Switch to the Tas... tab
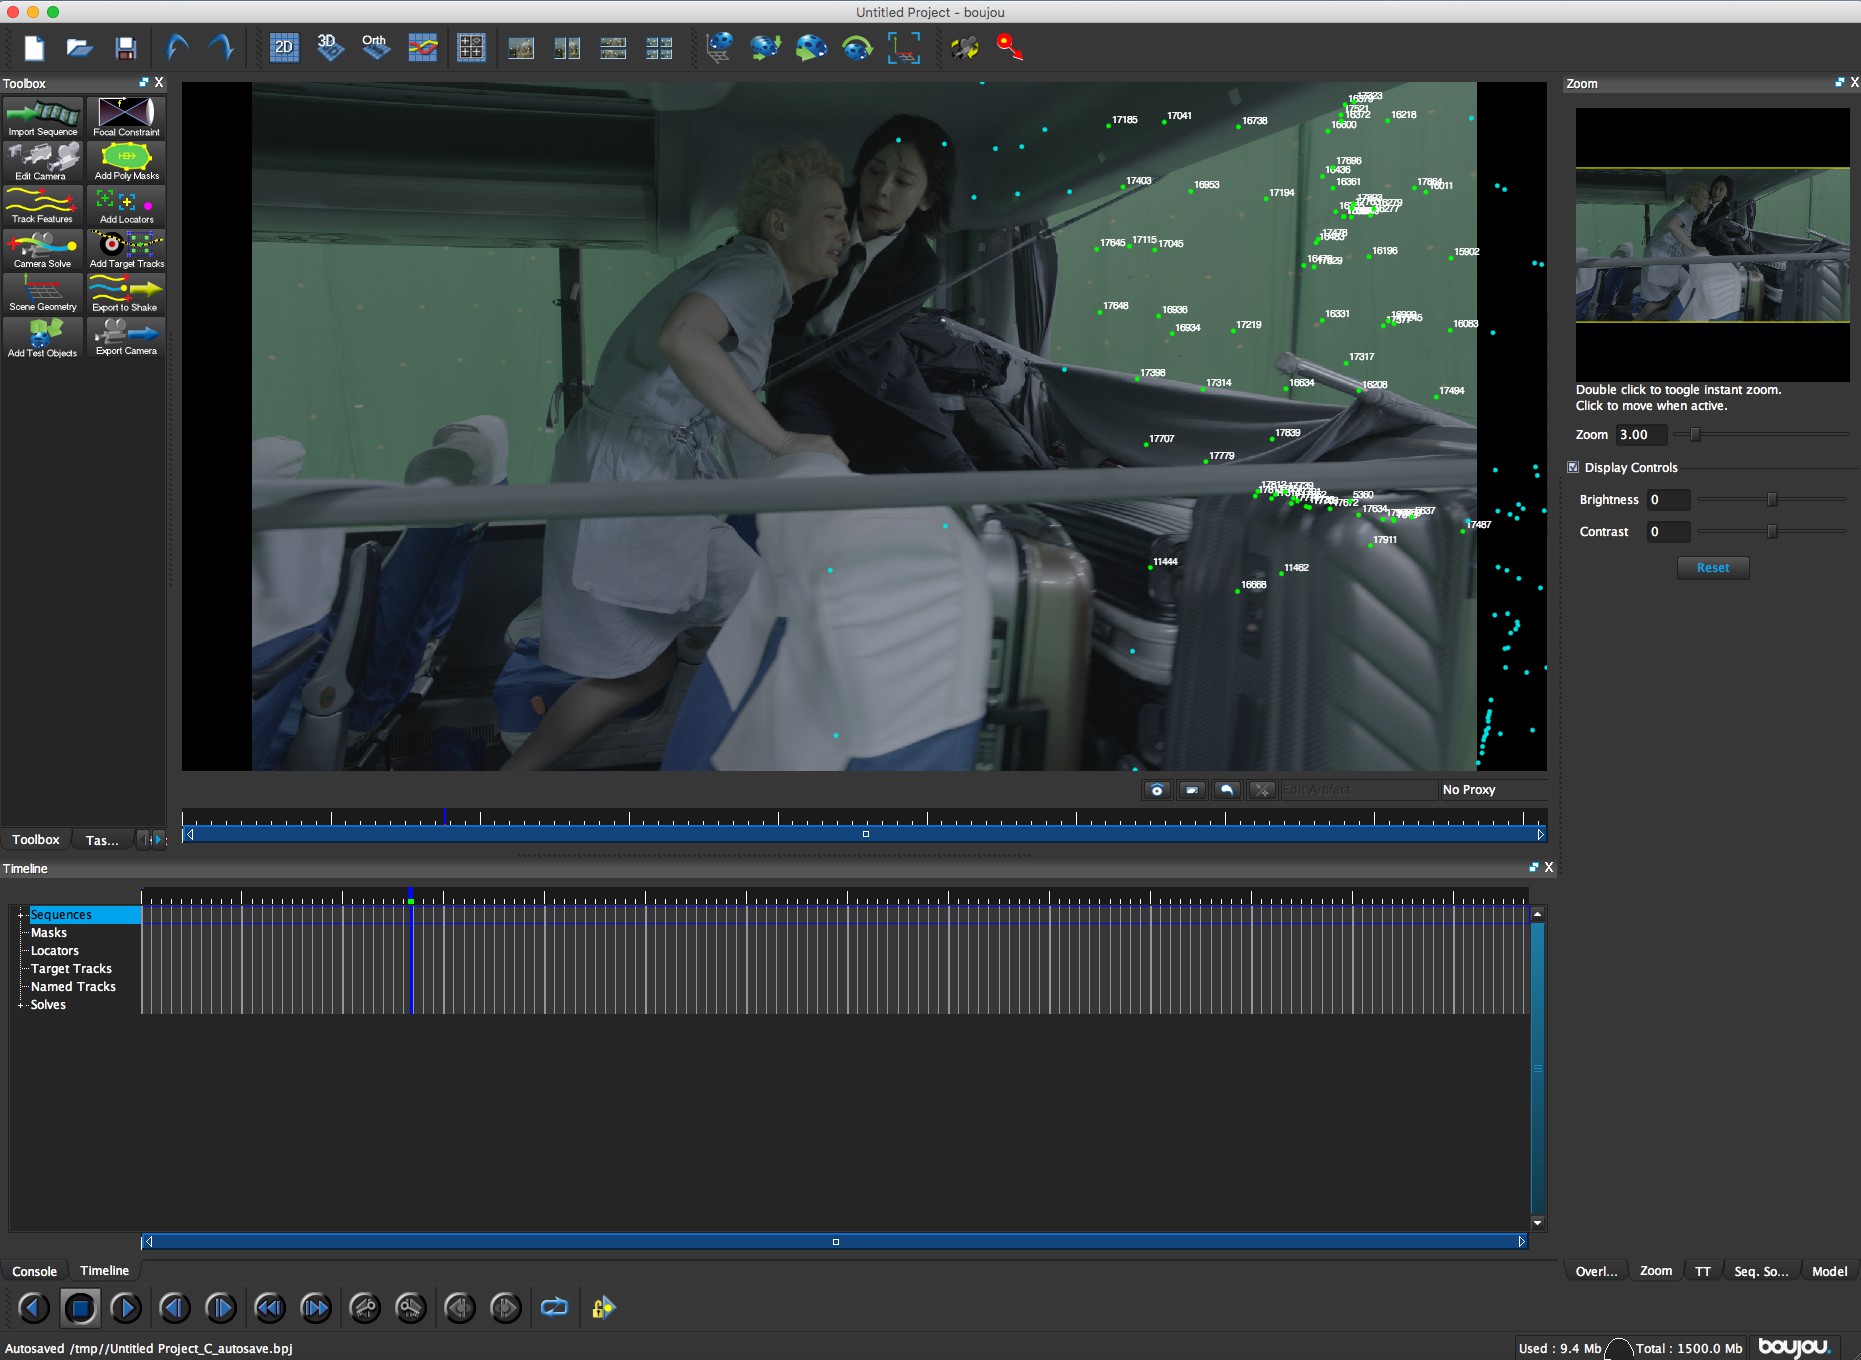 (102, 840)
